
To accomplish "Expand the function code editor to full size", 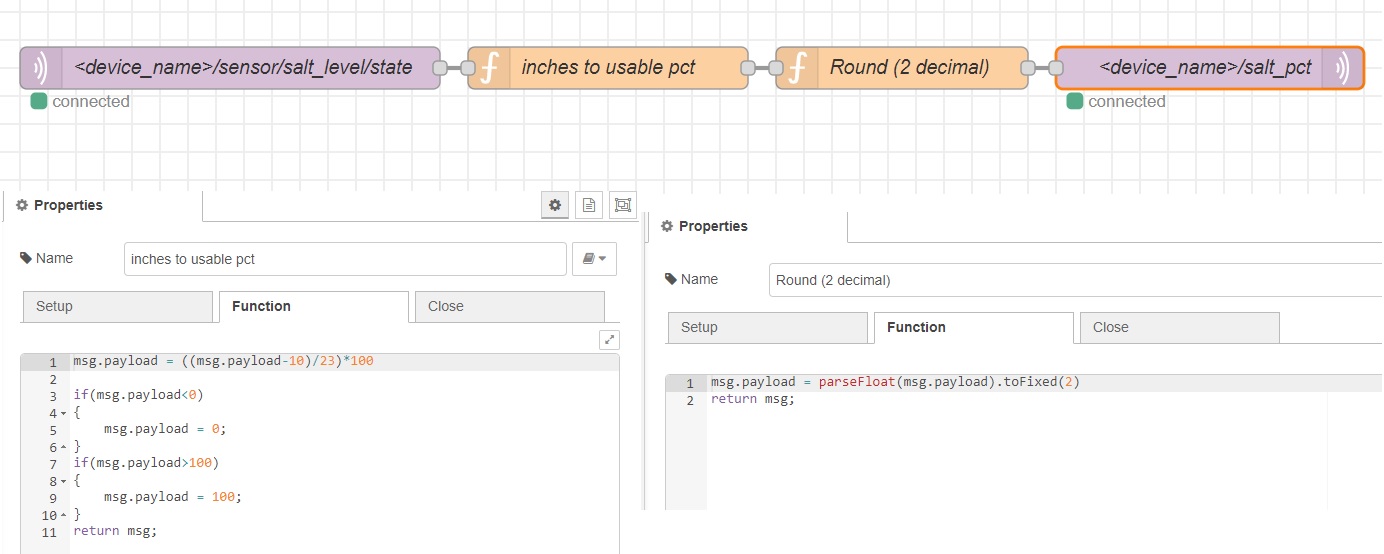I will point(609,339).
